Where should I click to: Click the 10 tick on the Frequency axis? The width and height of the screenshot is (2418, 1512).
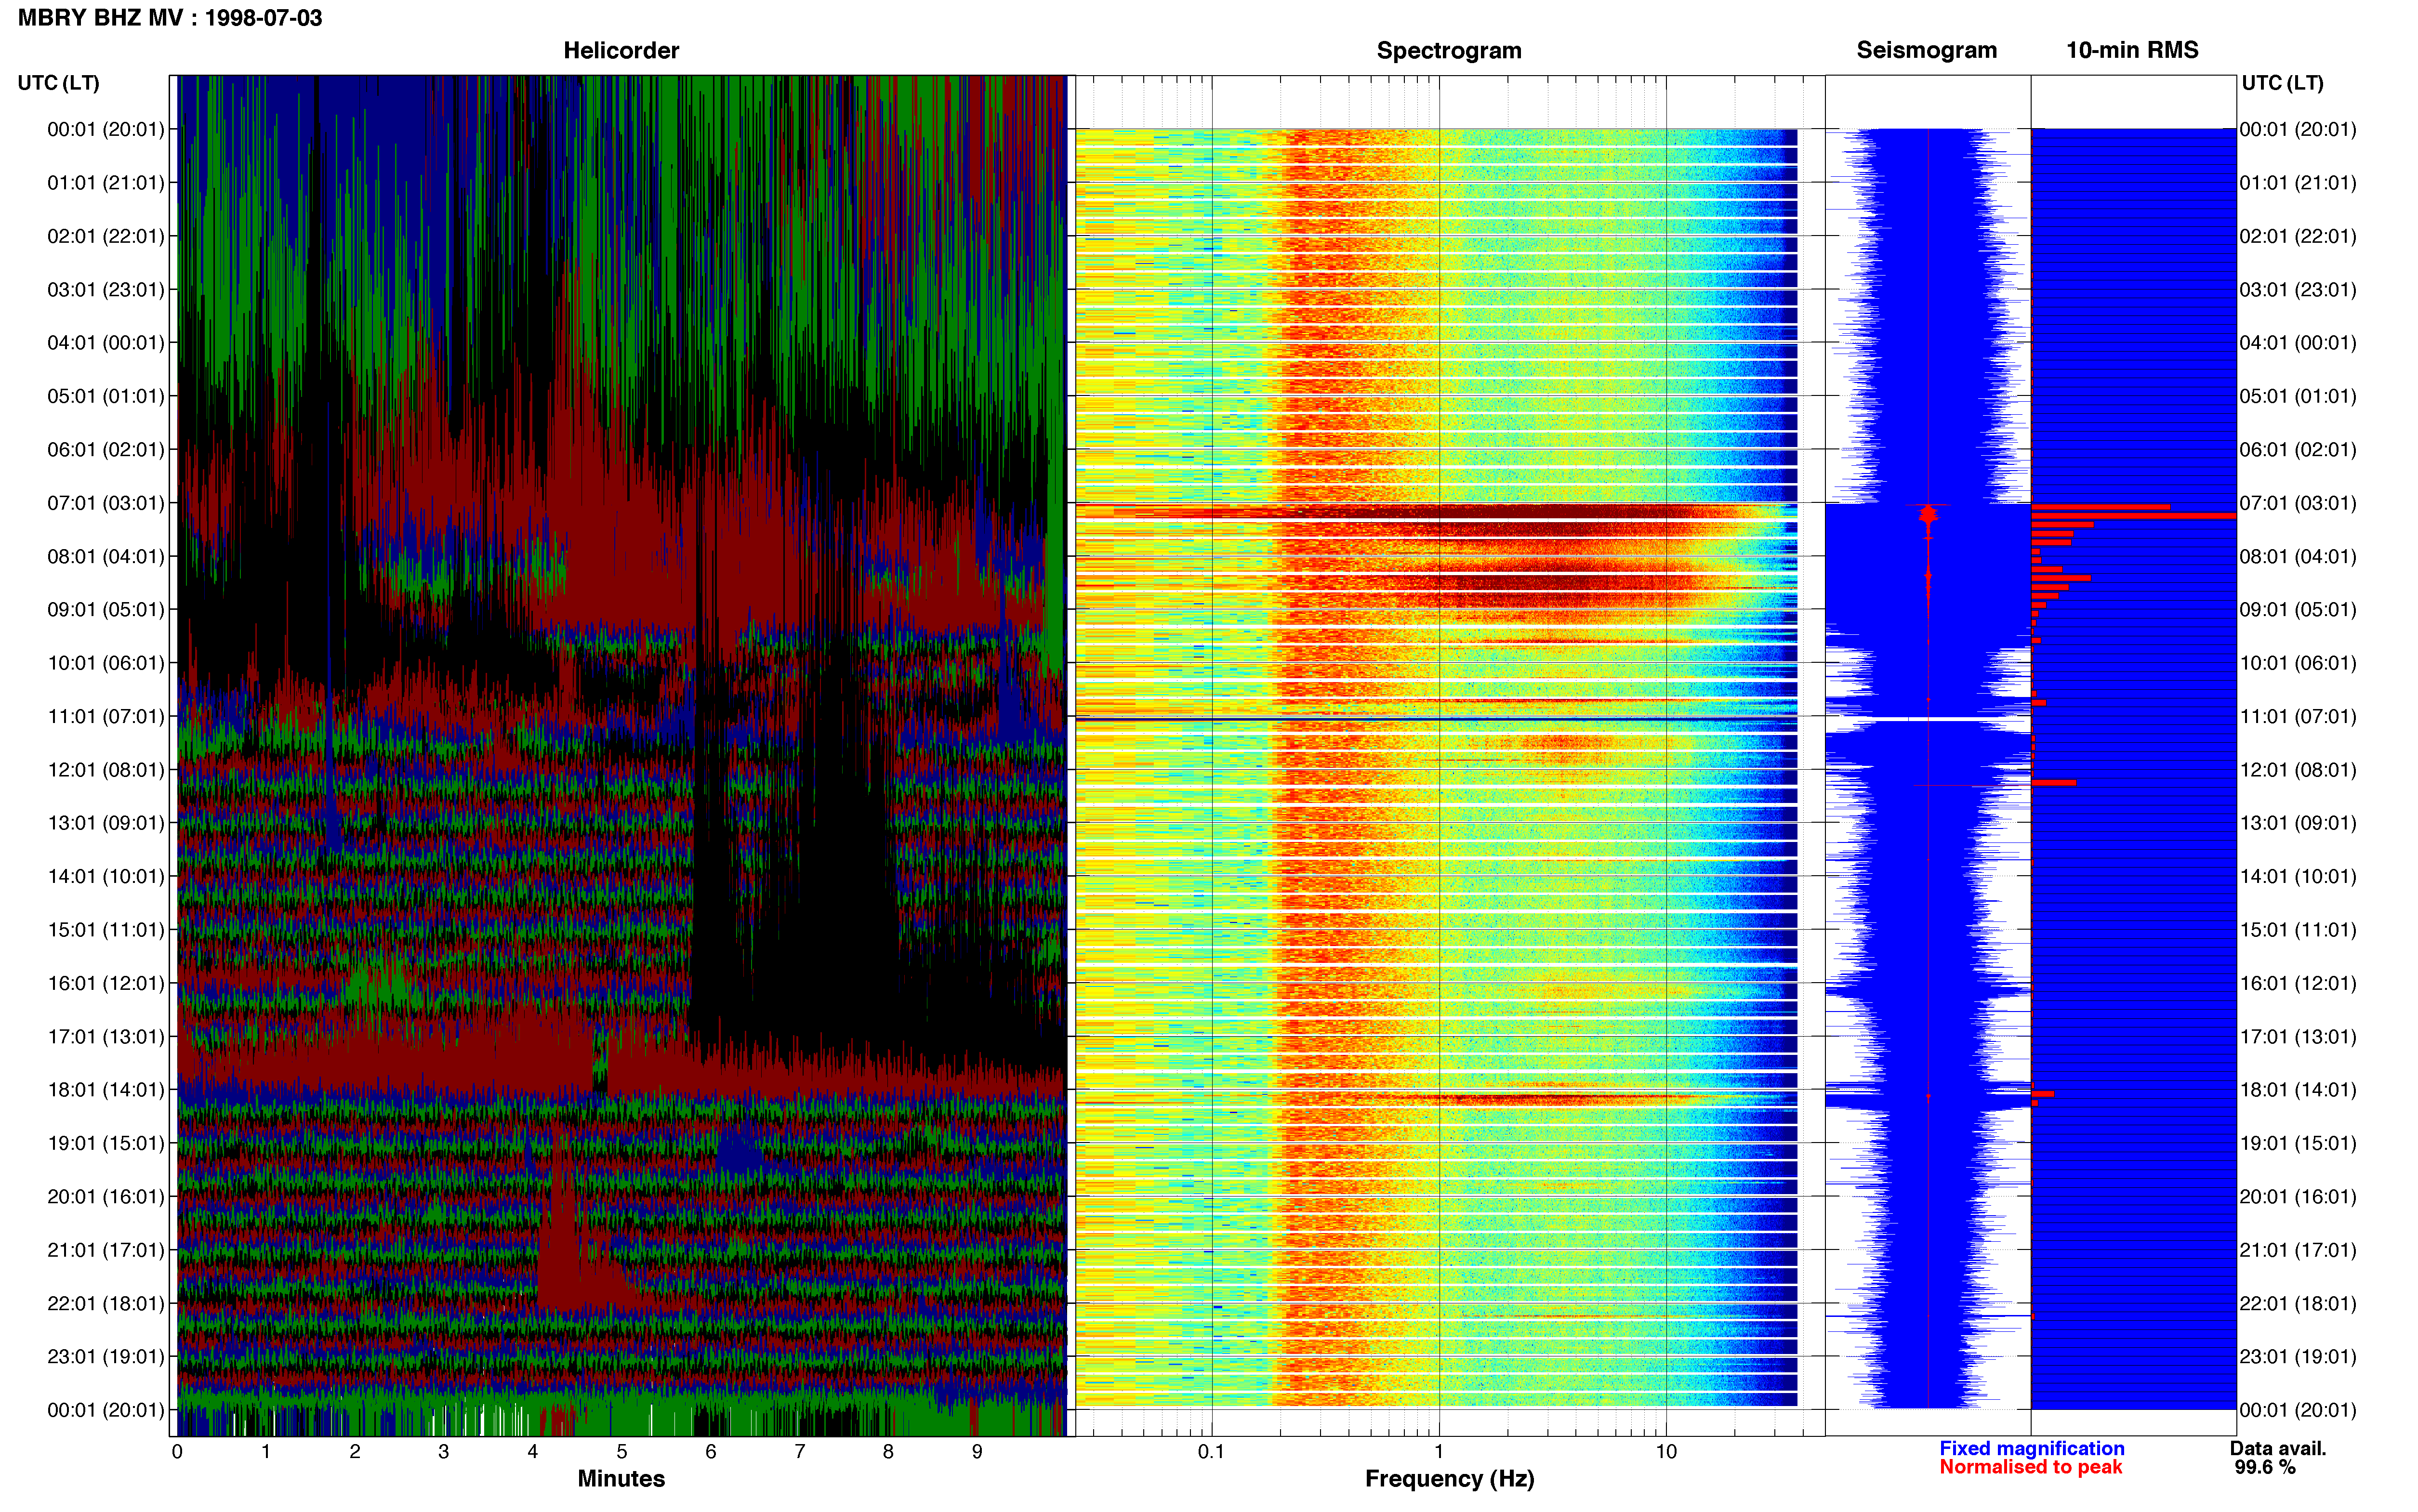tap(1666, 1452)
